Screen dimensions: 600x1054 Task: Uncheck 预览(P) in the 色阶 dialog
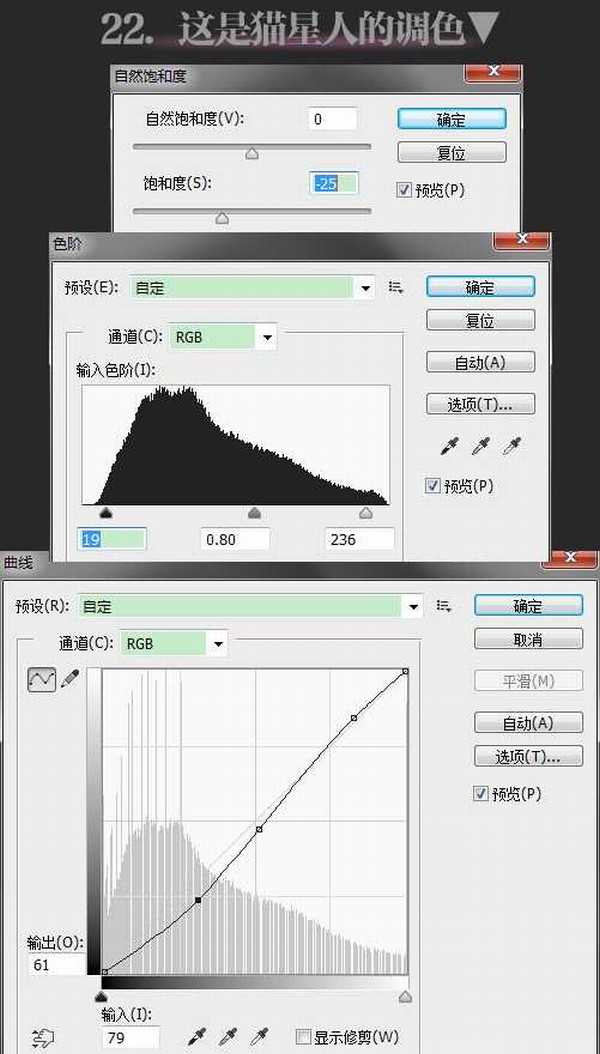(433, 486)
